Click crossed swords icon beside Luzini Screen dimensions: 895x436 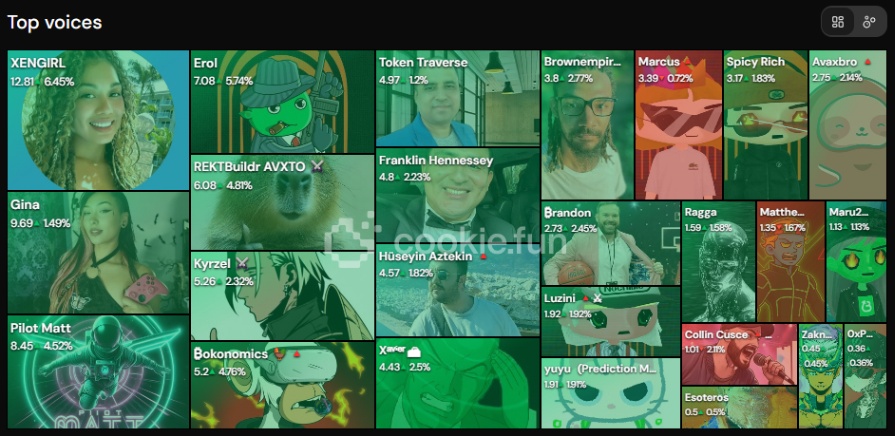597,298
